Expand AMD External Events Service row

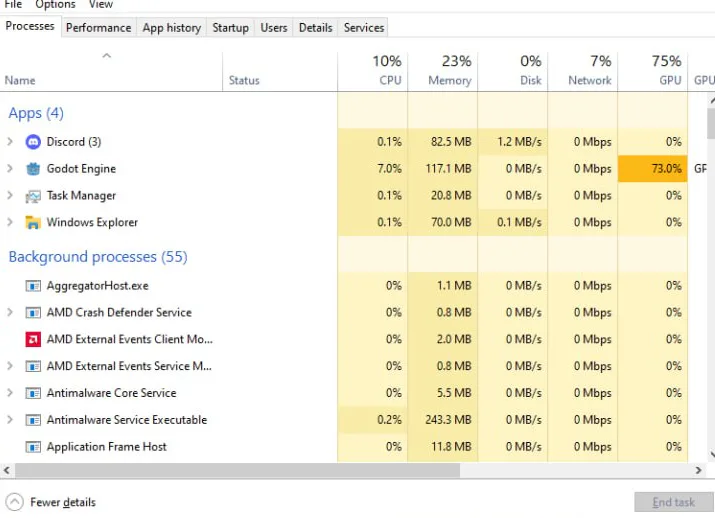(x=10, y=366)
